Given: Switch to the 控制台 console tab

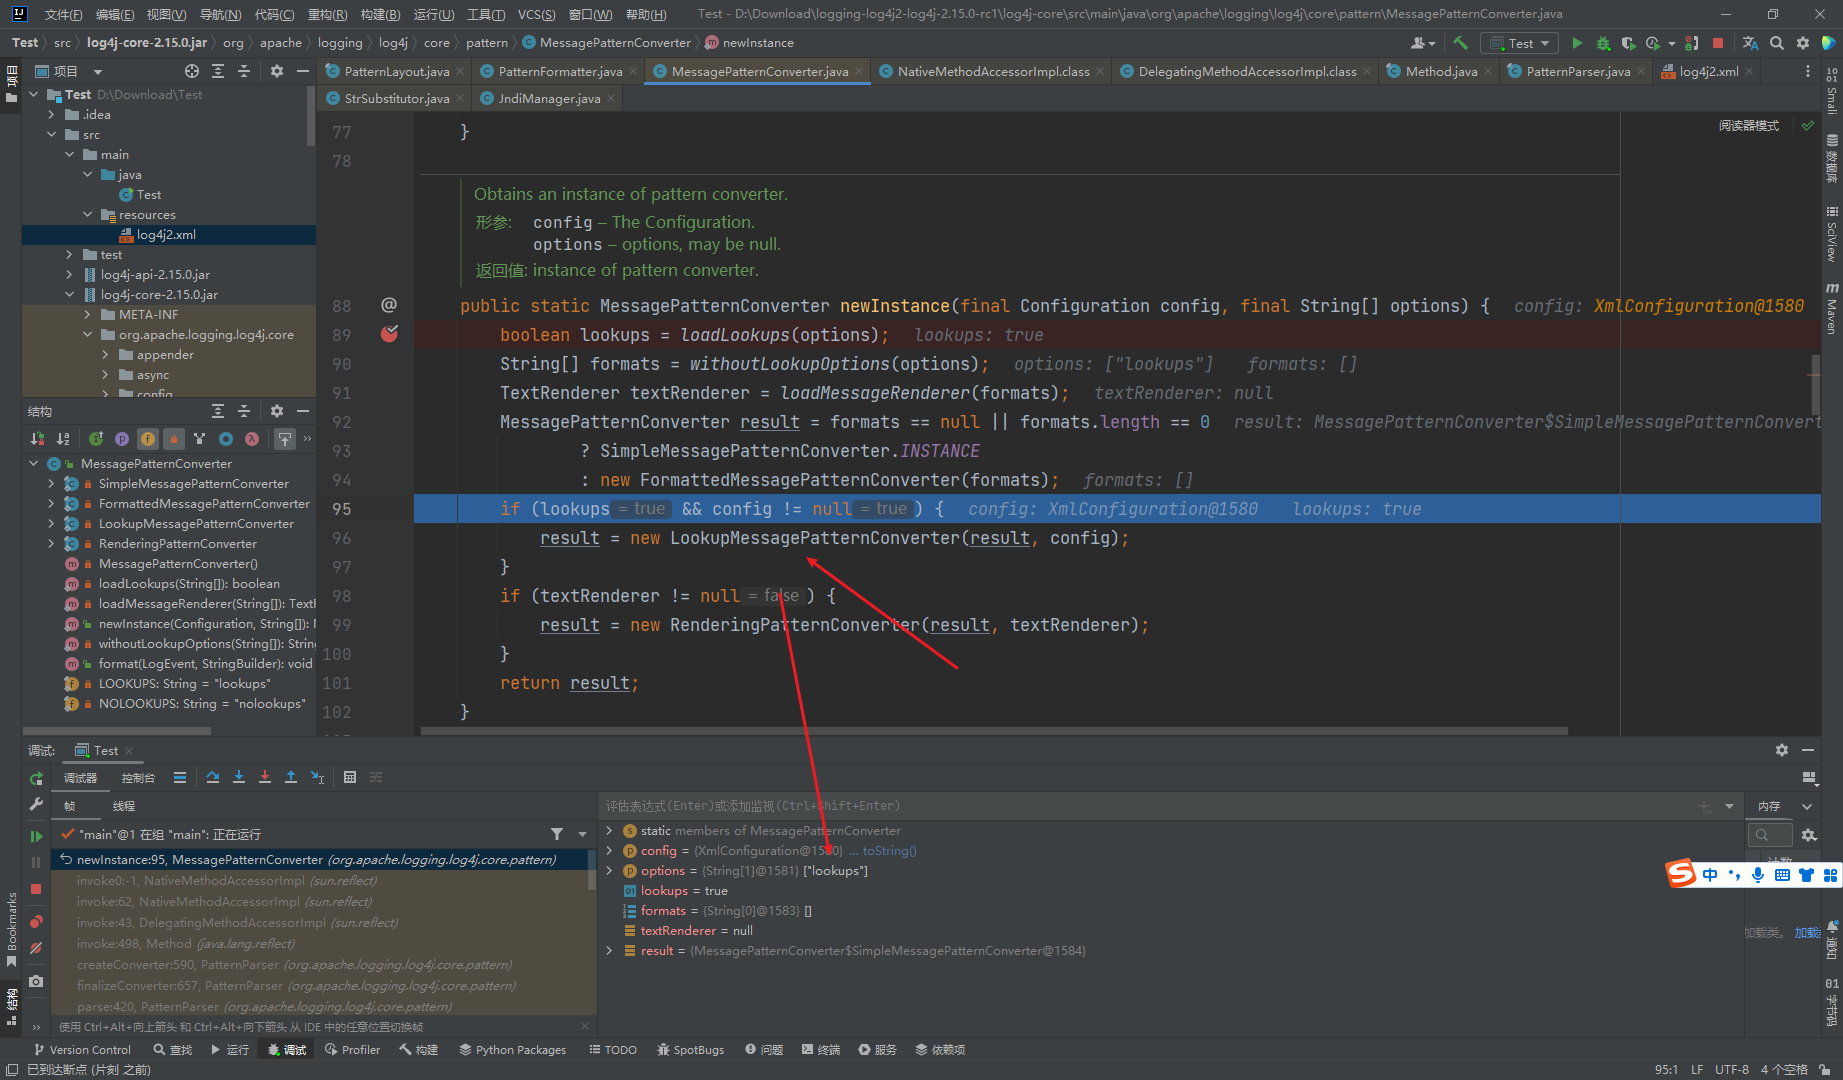Looking at the screenshot, I should point(138,778).
